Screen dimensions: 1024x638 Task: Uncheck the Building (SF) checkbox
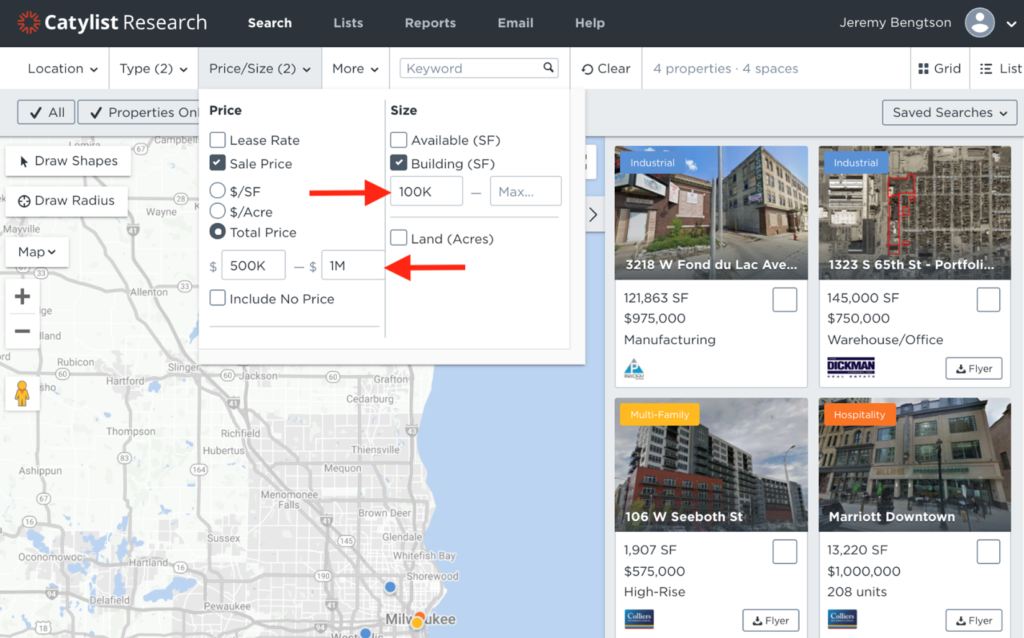398,163
